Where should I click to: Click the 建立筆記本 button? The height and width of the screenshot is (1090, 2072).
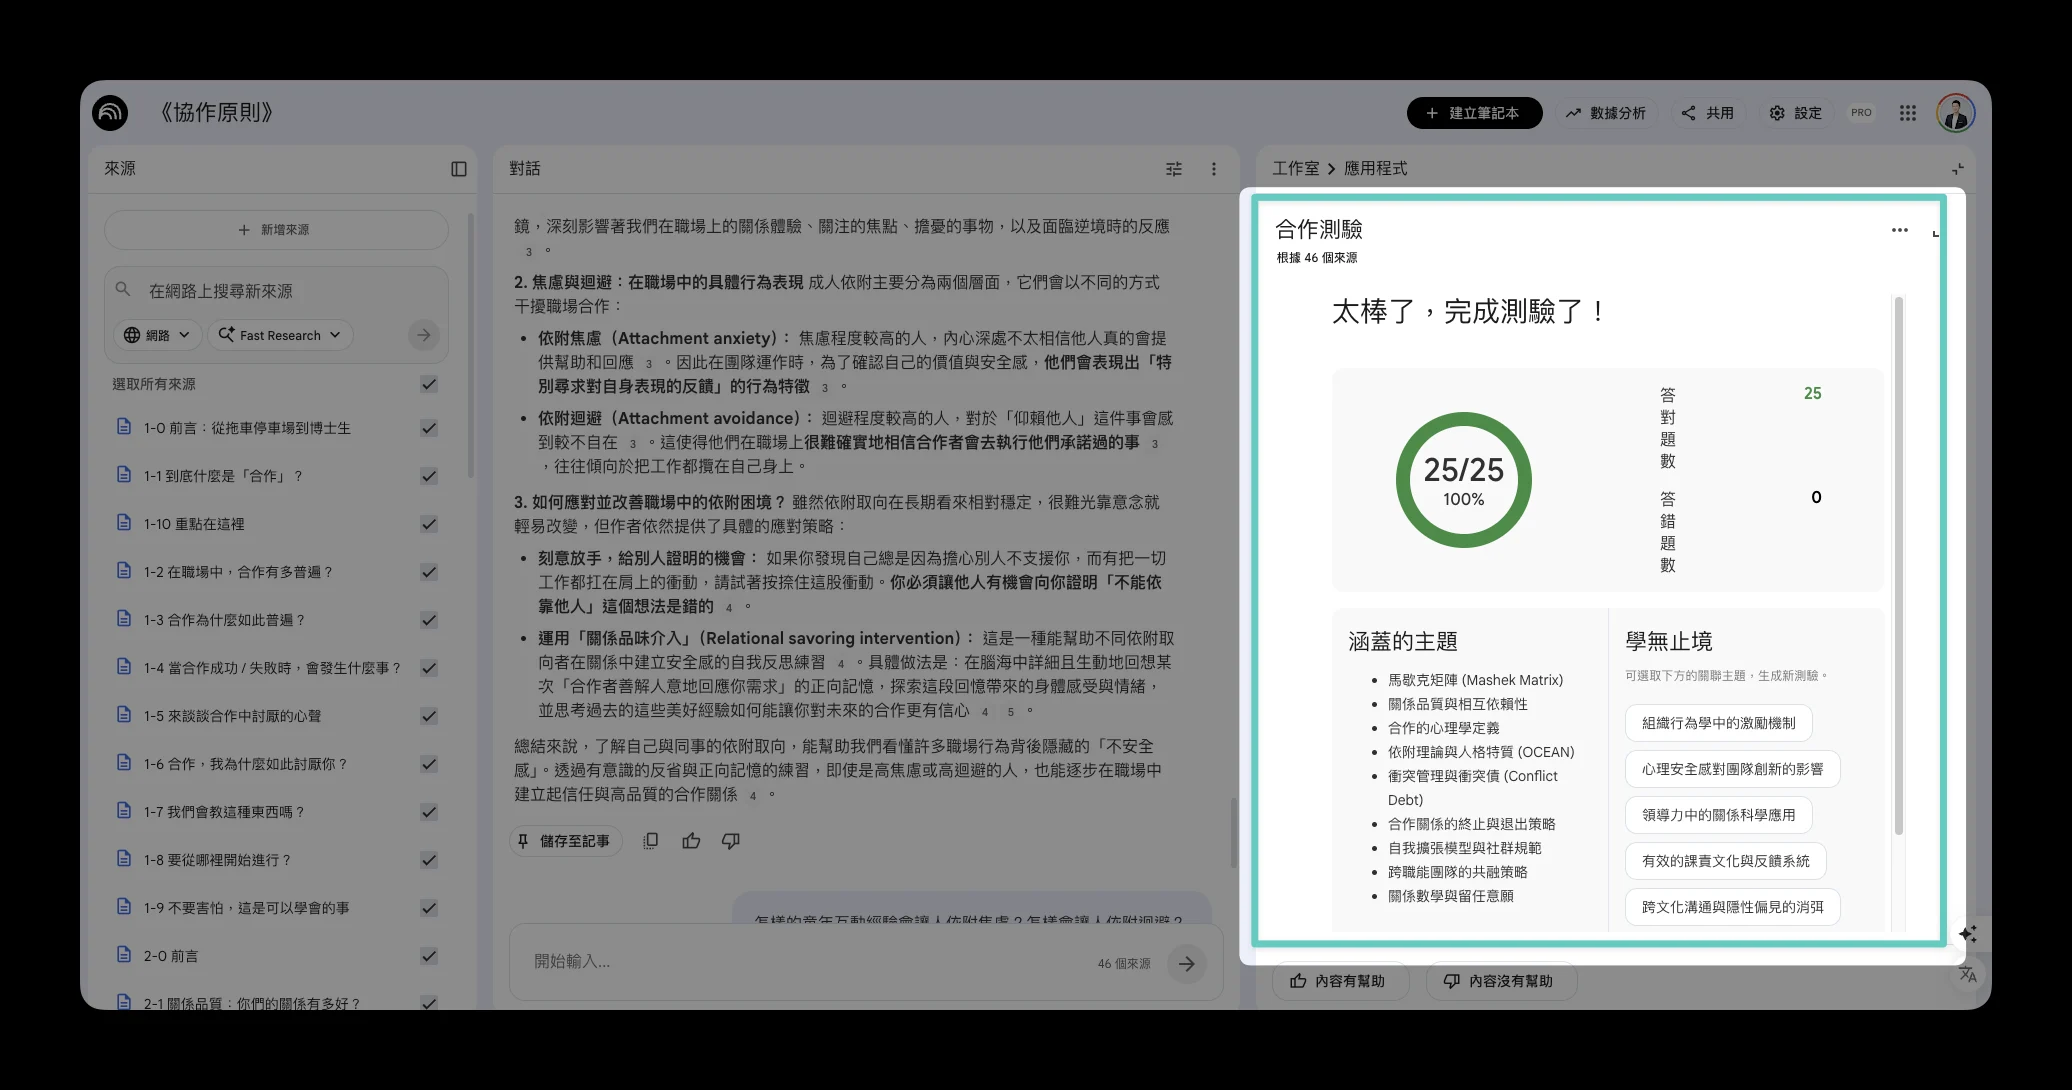[1473, 113]
